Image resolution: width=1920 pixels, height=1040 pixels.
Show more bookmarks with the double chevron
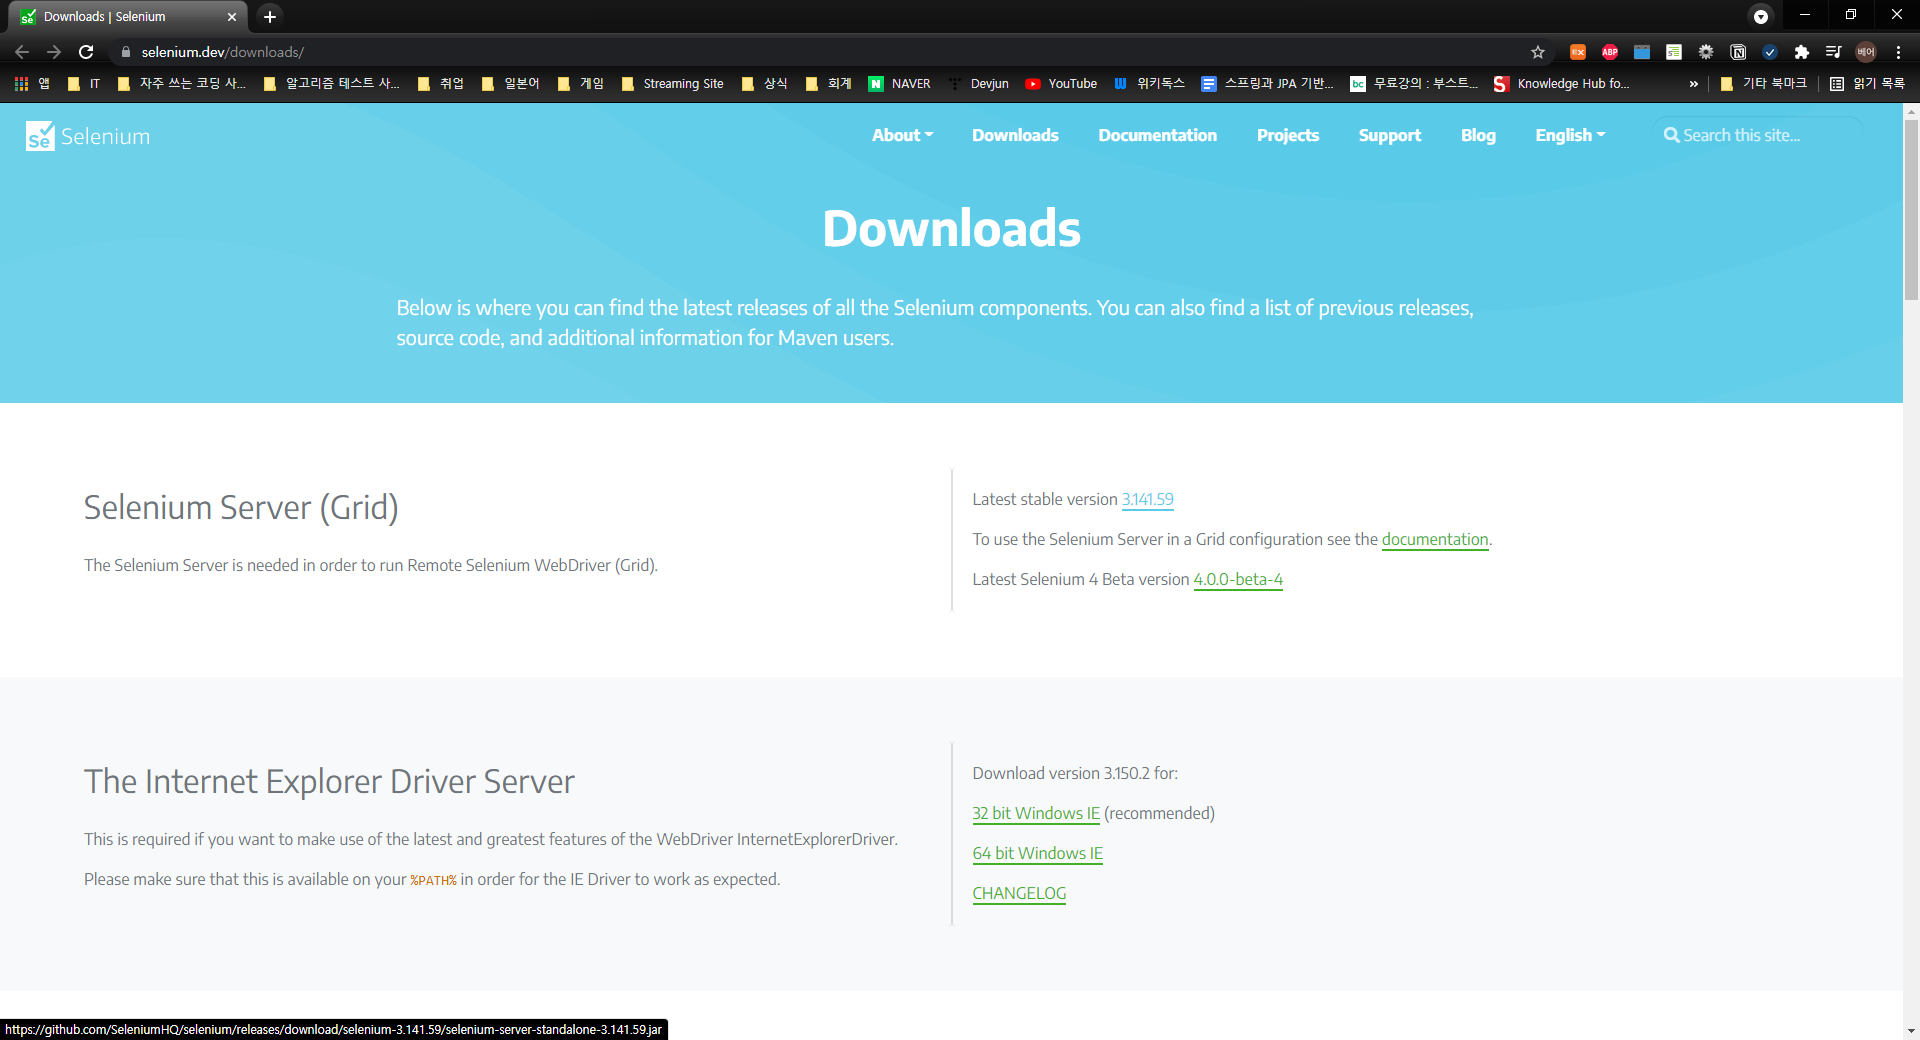point(1693,84)
